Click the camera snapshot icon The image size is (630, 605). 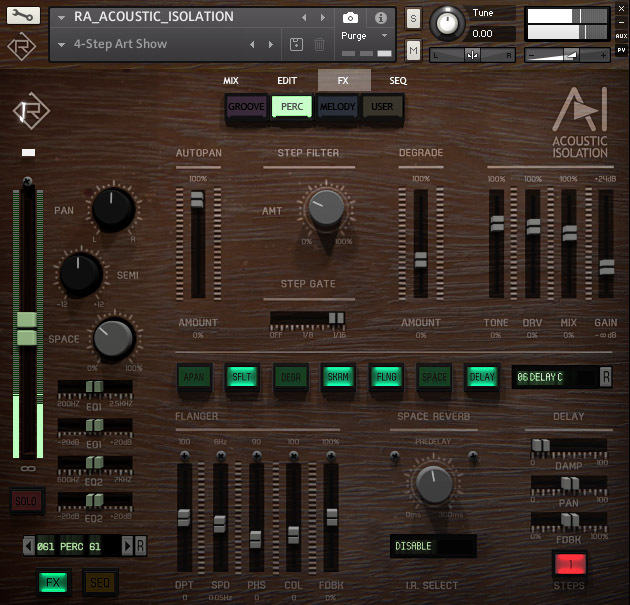point(350,18)
